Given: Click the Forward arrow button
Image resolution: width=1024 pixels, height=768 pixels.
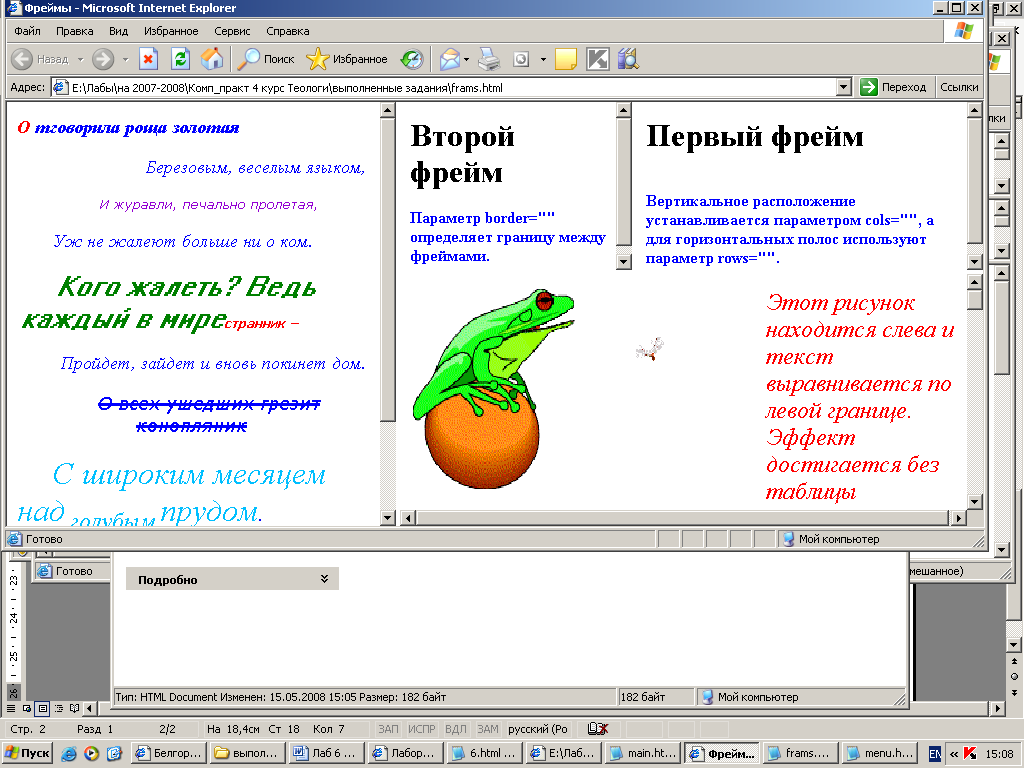Looking at the screenshot, I should (103, 59).
